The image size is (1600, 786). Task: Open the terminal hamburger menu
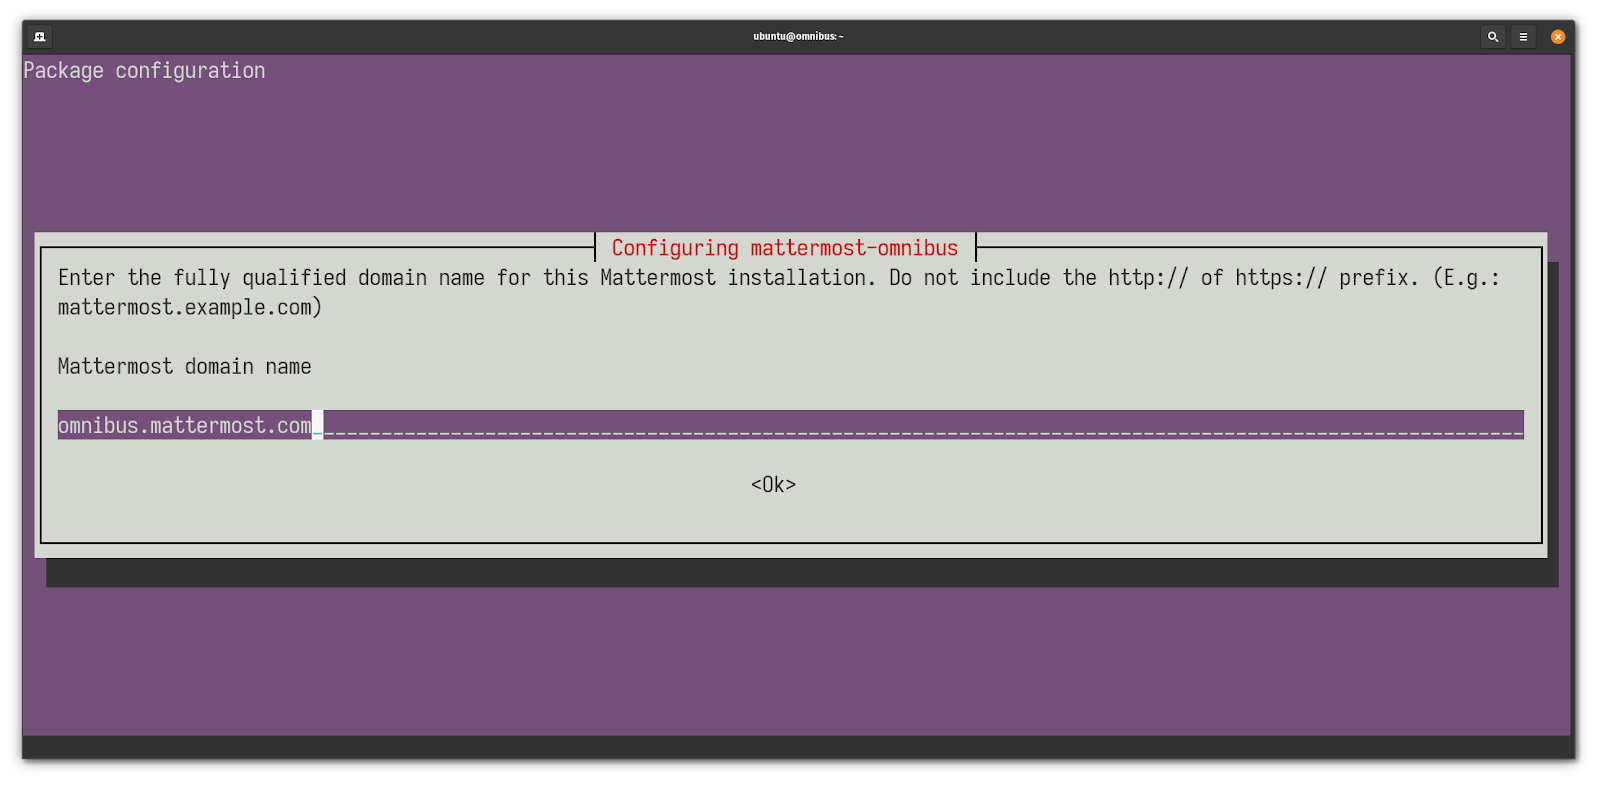click(1523, 37)
